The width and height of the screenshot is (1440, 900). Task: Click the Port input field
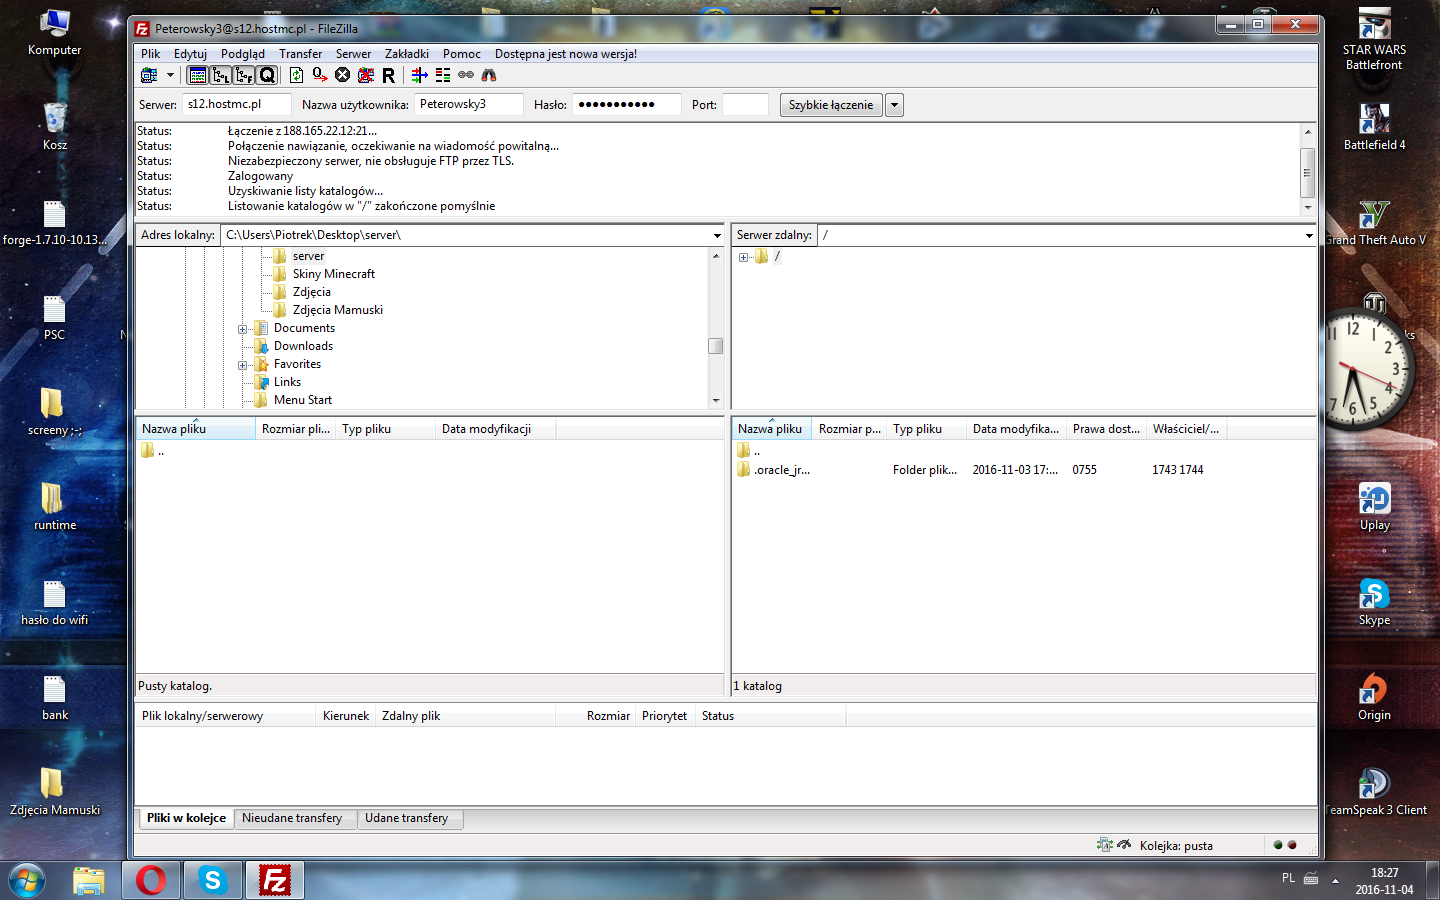click(x=745, y=105)
